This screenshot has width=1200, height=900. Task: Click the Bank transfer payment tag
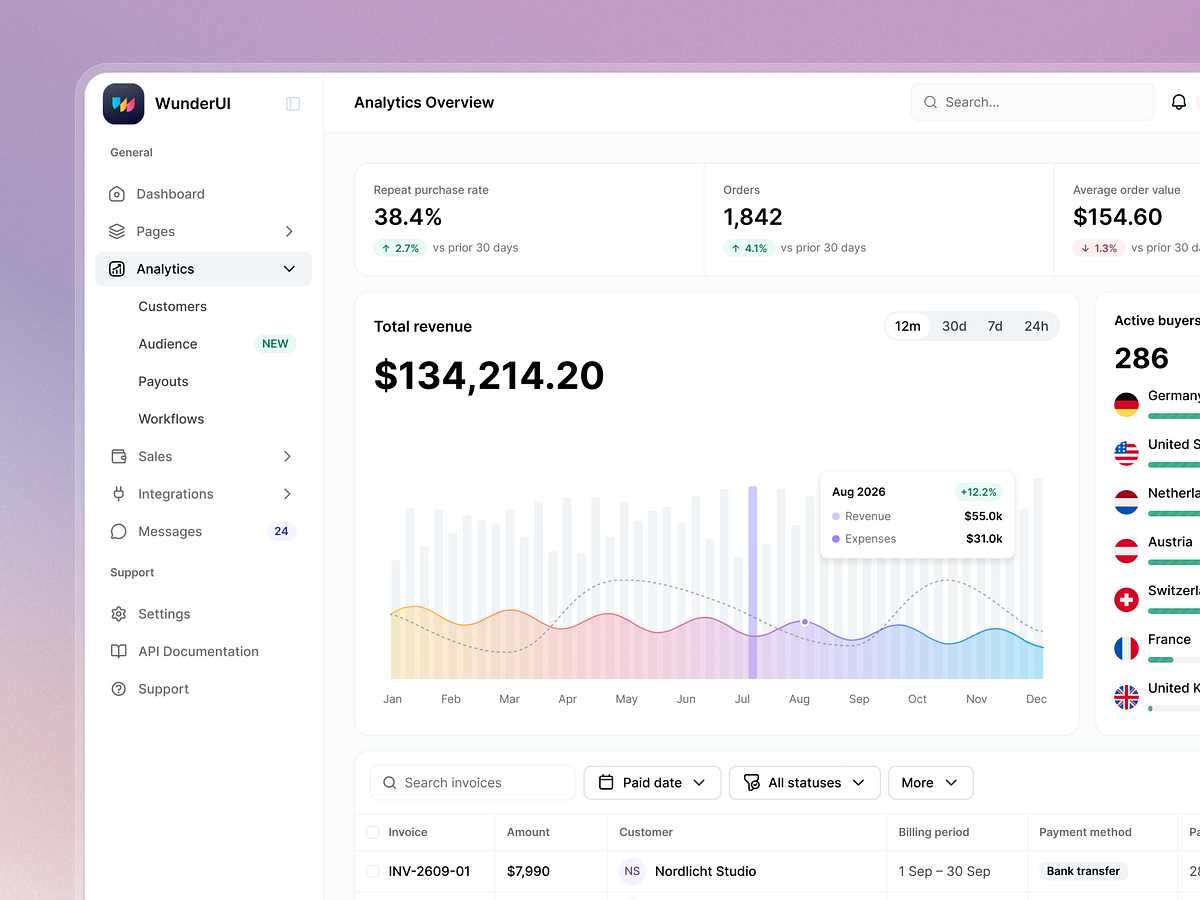[1083, 871]
